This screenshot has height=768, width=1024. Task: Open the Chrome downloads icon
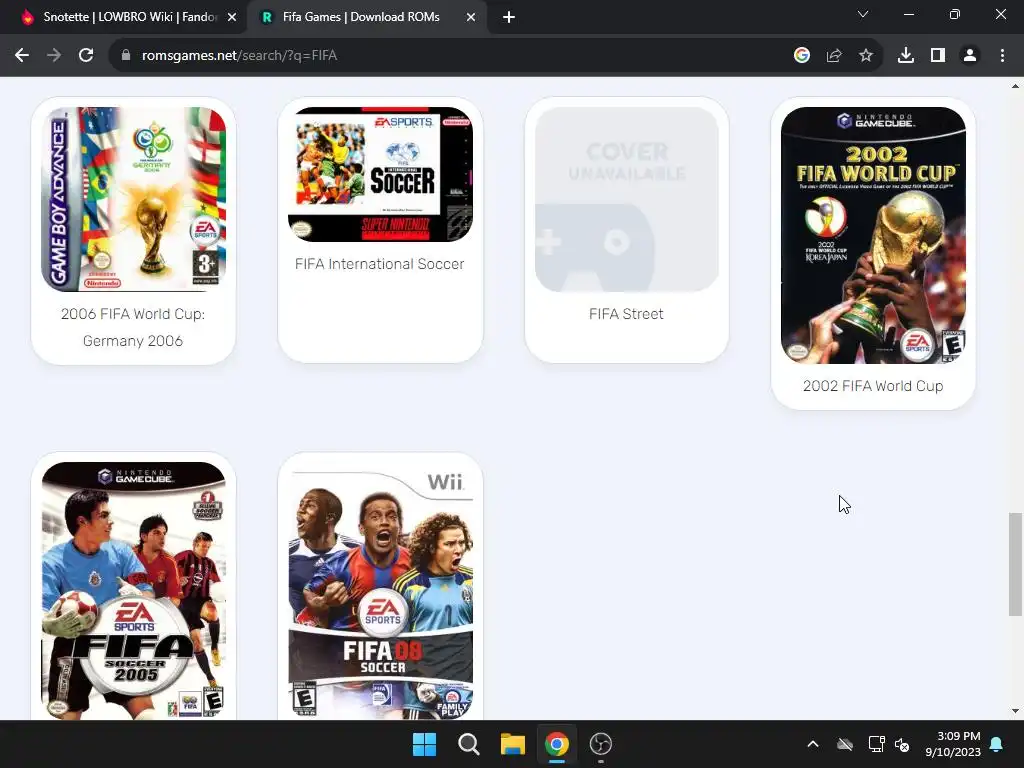906,56
